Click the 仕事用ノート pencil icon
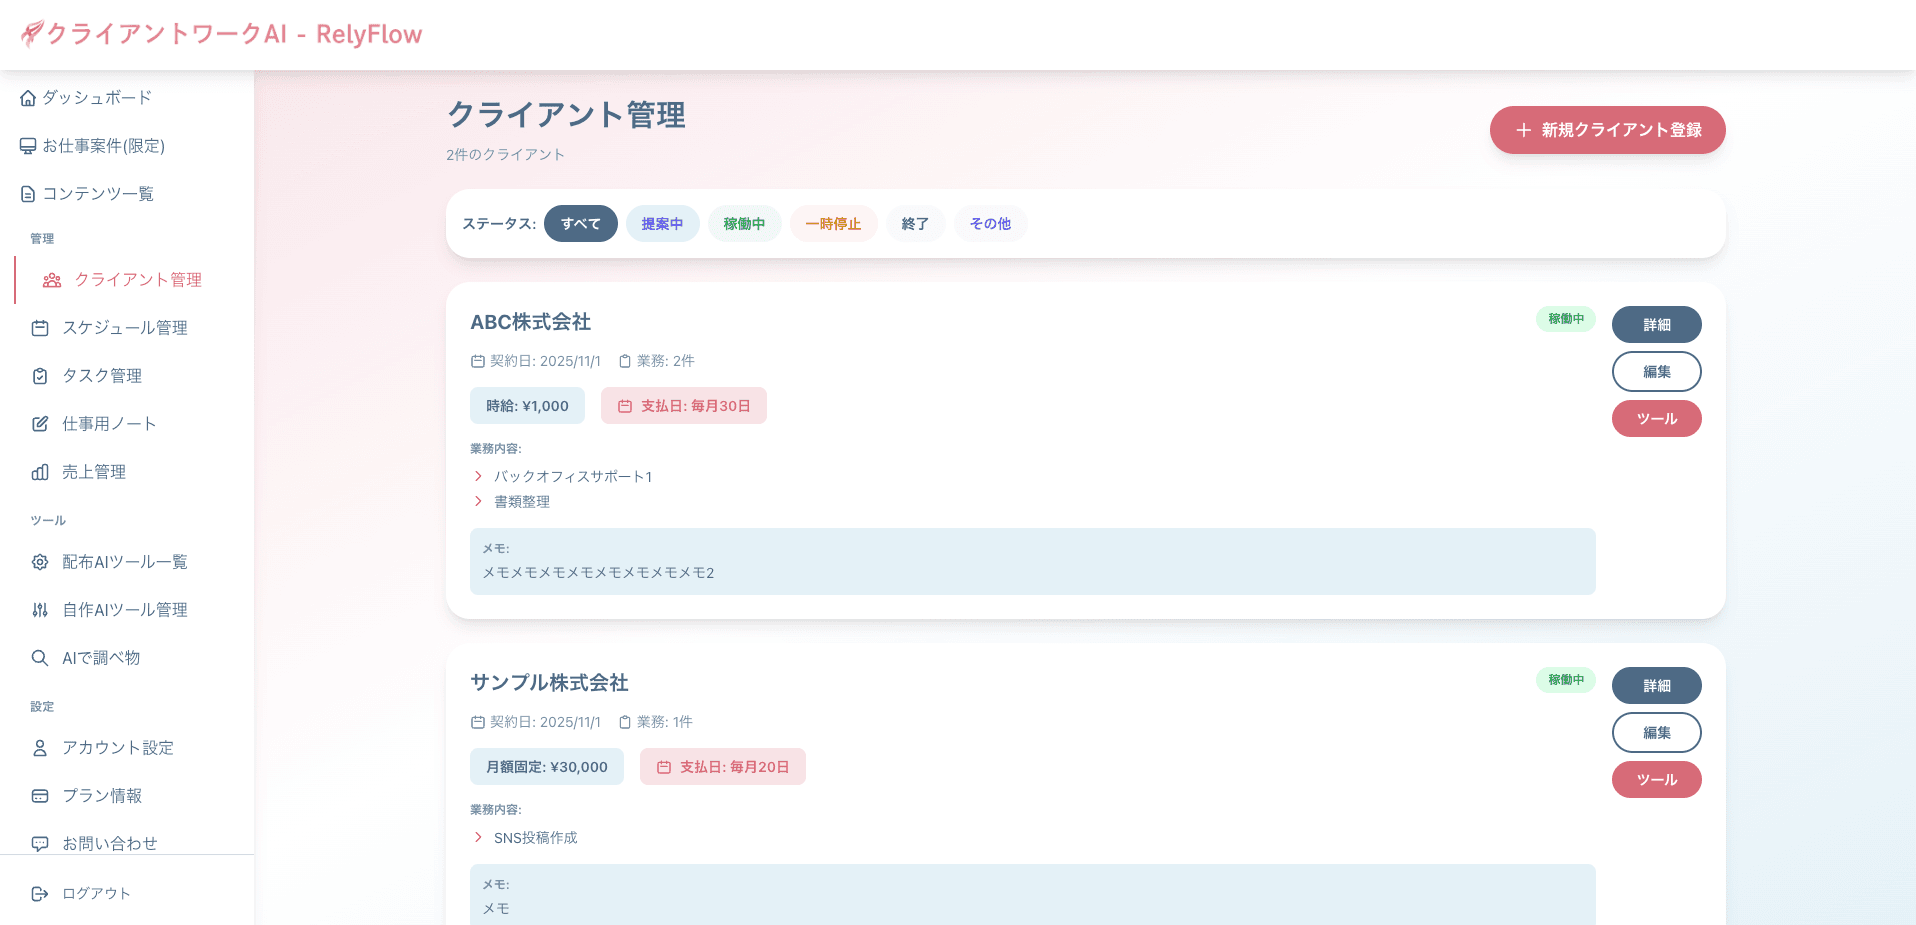This screenshot has height=925, width=1916. 40,423
